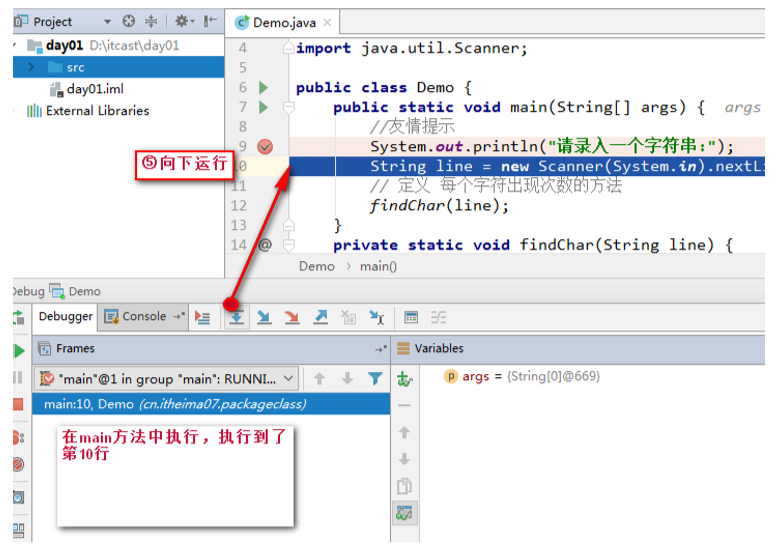This screenshot has width=781, height=557.
Task: Click Show Execution Point icon
Action: [x=203, y=317]
